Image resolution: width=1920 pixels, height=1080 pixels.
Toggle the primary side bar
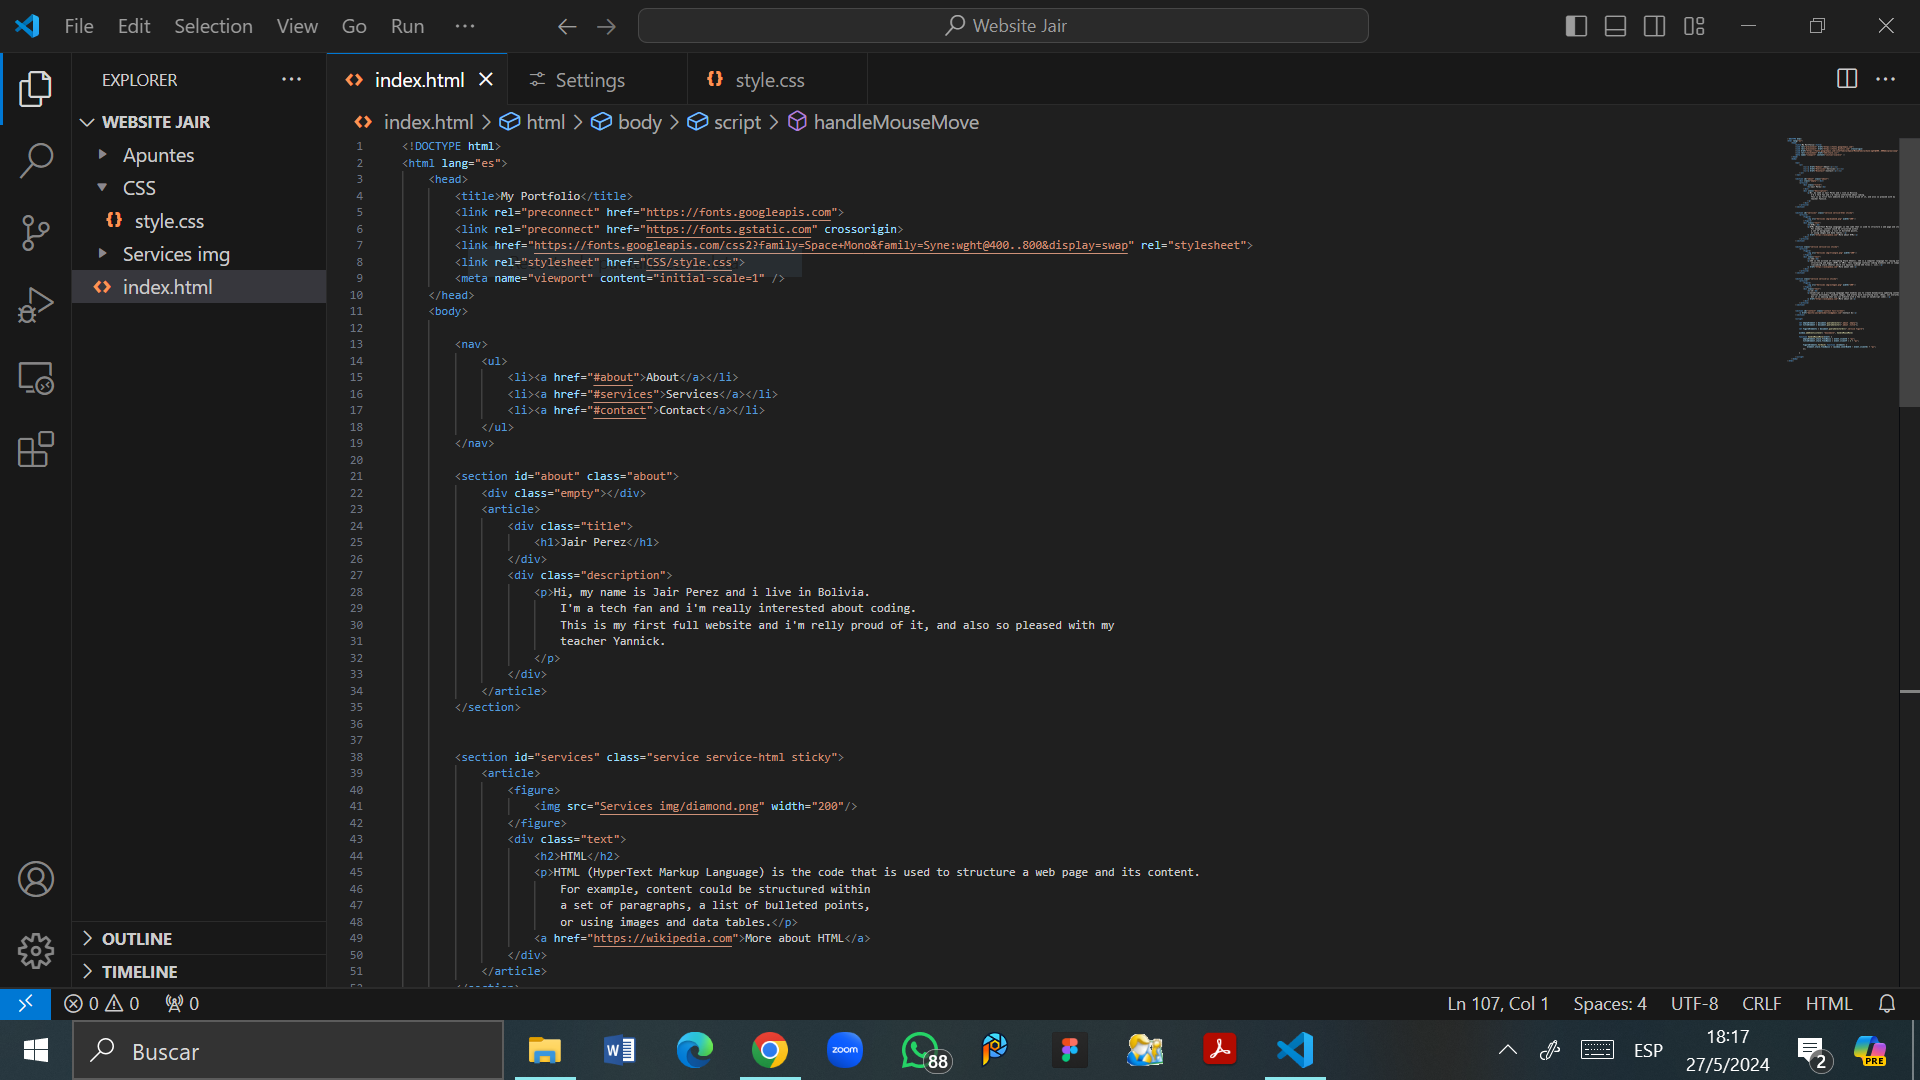pyautogui.click(x=1576, y=26)
